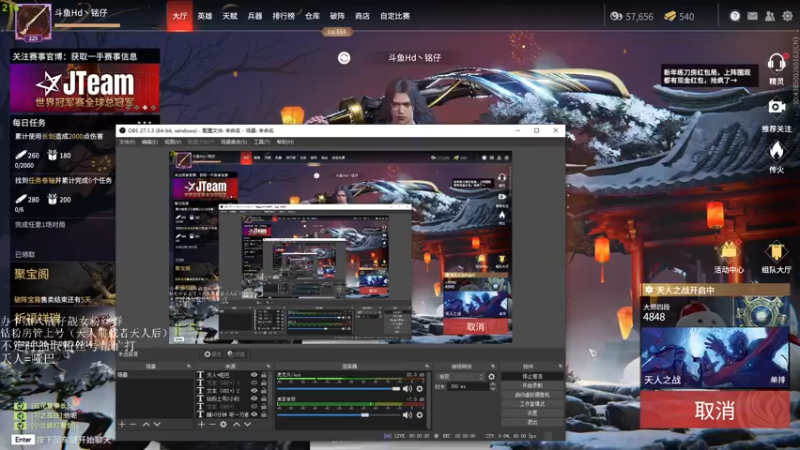800x450 pixels.
Task: Click the silver coin currency 57,656 icon
Action: (616, 16)
